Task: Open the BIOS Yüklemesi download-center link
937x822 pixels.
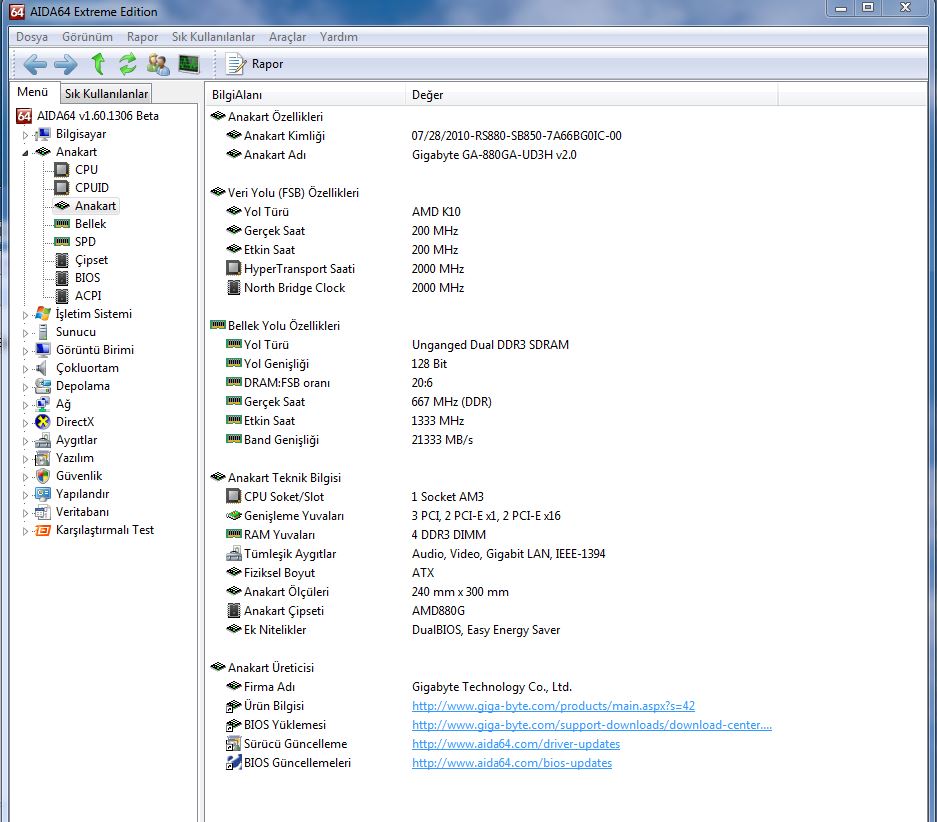Action: 592,725
